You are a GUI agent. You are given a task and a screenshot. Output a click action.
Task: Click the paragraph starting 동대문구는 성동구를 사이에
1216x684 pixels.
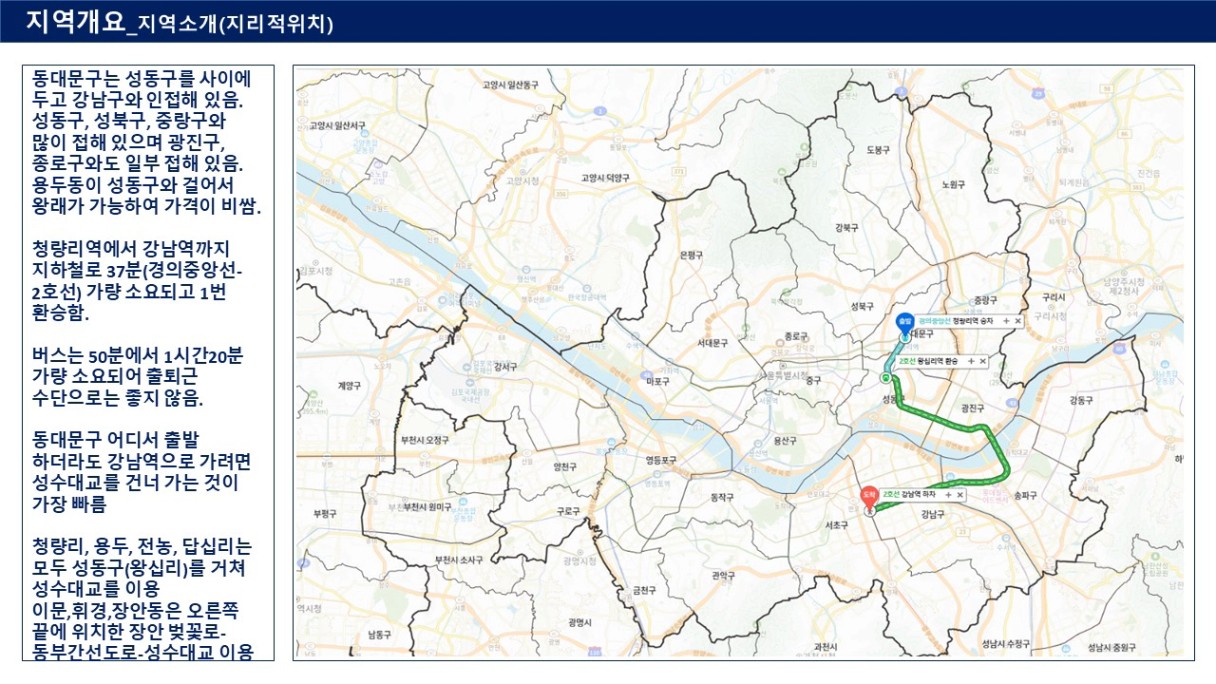(146, 143)
